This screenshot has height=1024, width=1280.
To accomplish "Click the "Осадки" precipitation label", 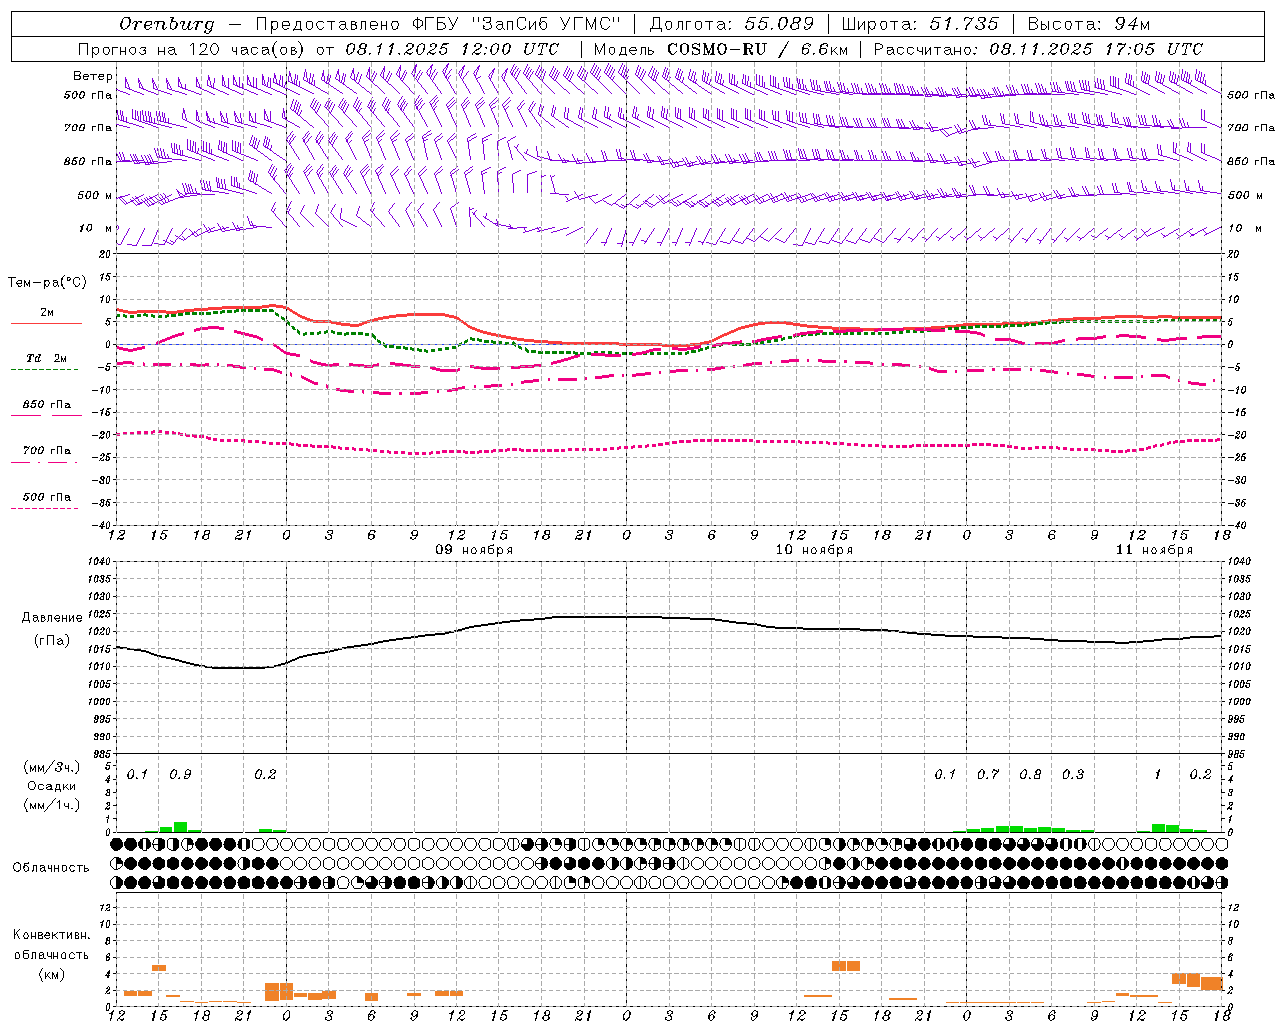I will tap(53, 786).
